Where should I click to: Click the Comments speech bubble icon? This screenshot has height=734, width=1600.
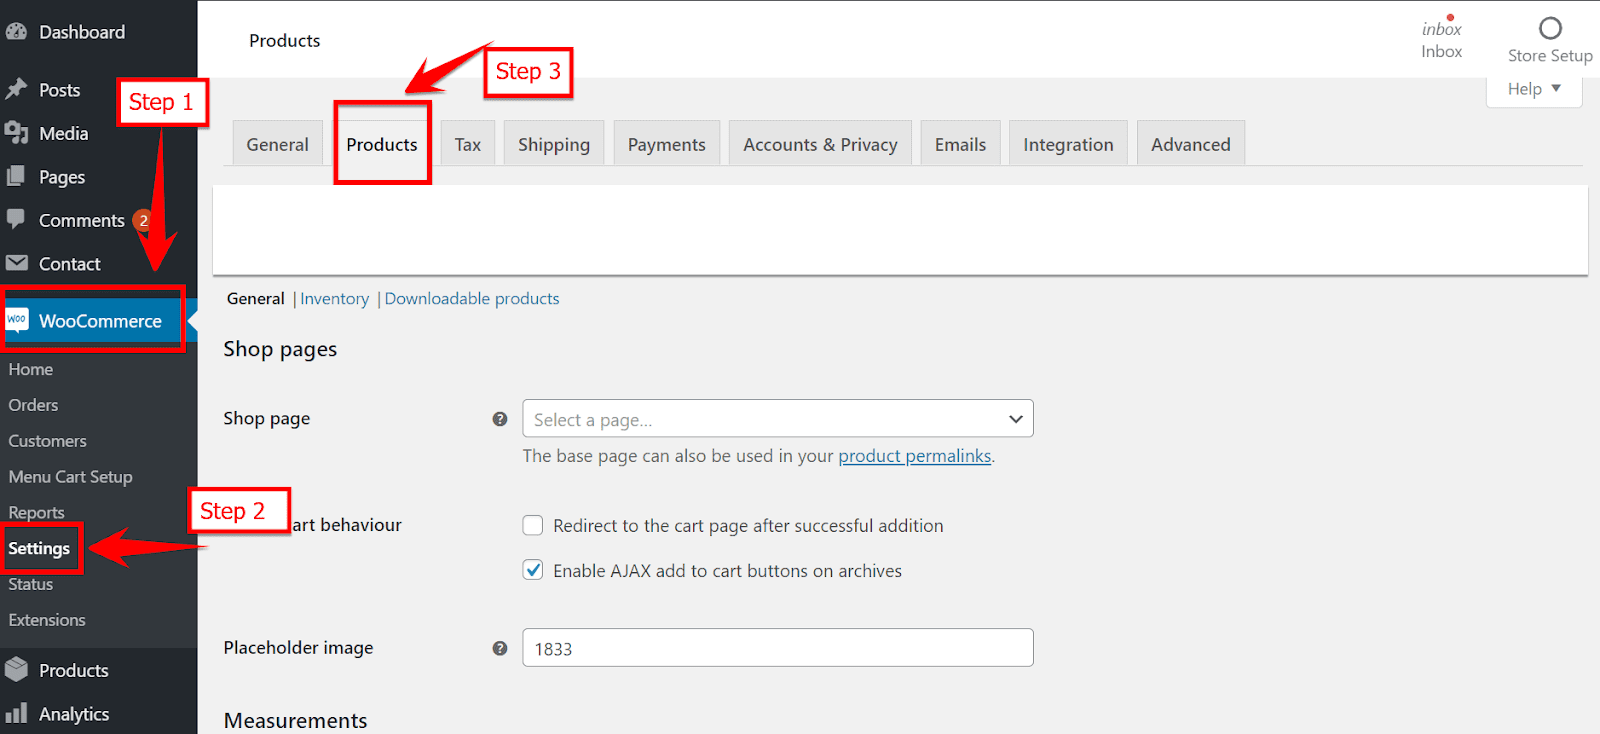click(x=16, y=219)
